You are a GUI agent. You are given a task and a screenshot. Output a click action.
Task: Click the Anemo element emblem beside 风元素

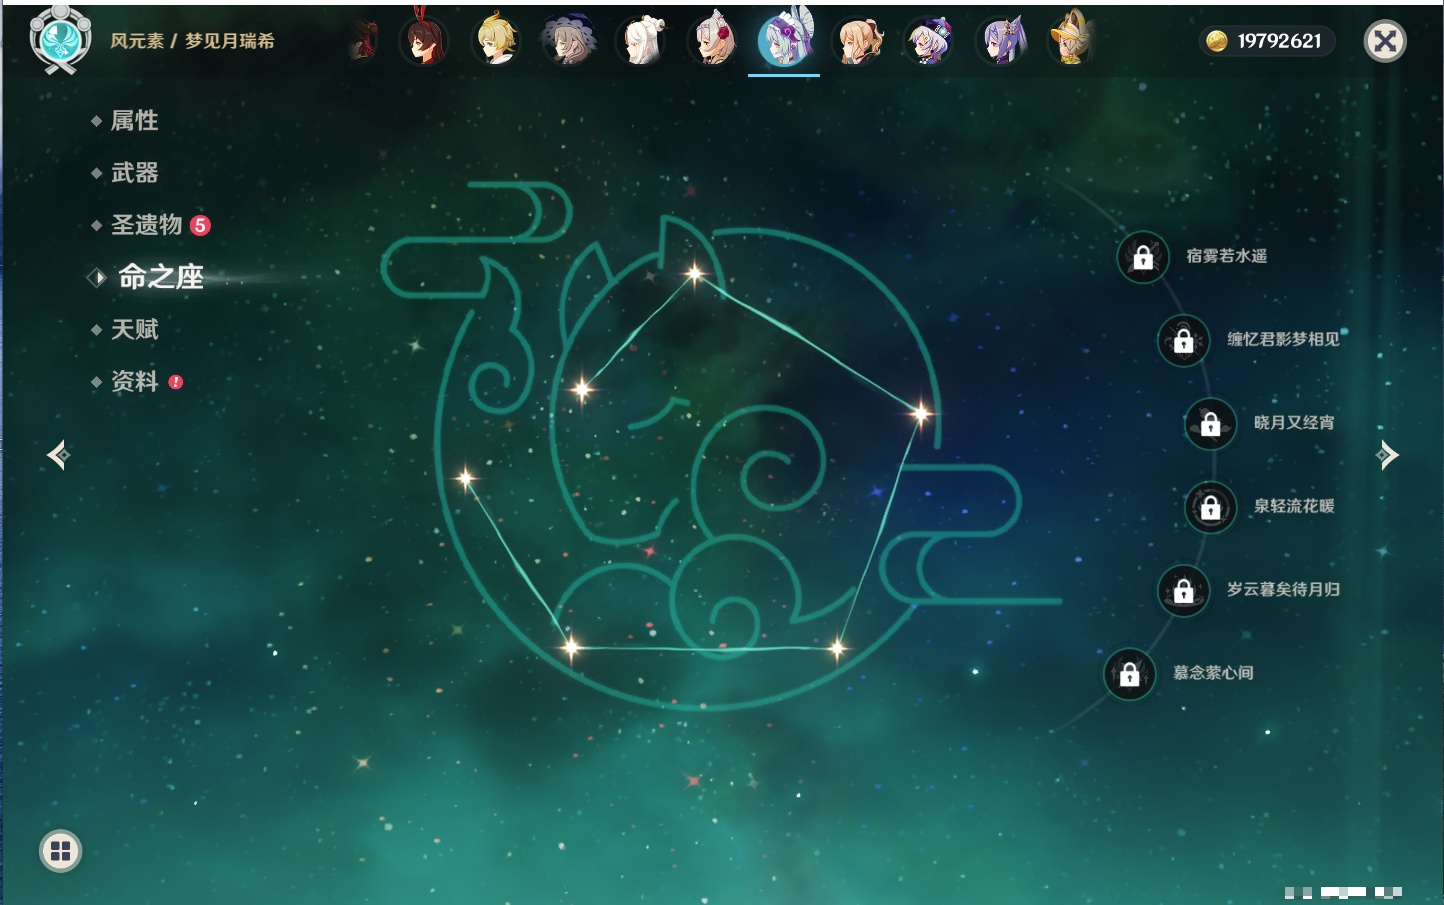click(x=60, y=40)
